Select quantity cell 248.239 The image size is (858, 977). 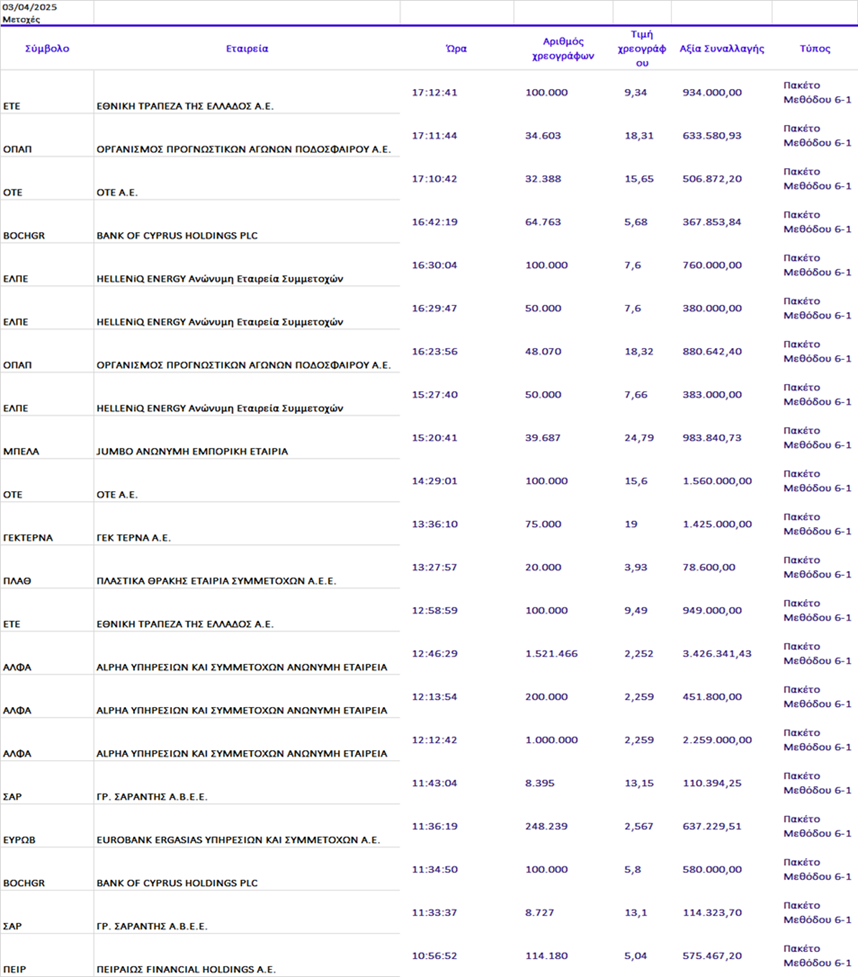pyautogui.click(x=546, y=826)
